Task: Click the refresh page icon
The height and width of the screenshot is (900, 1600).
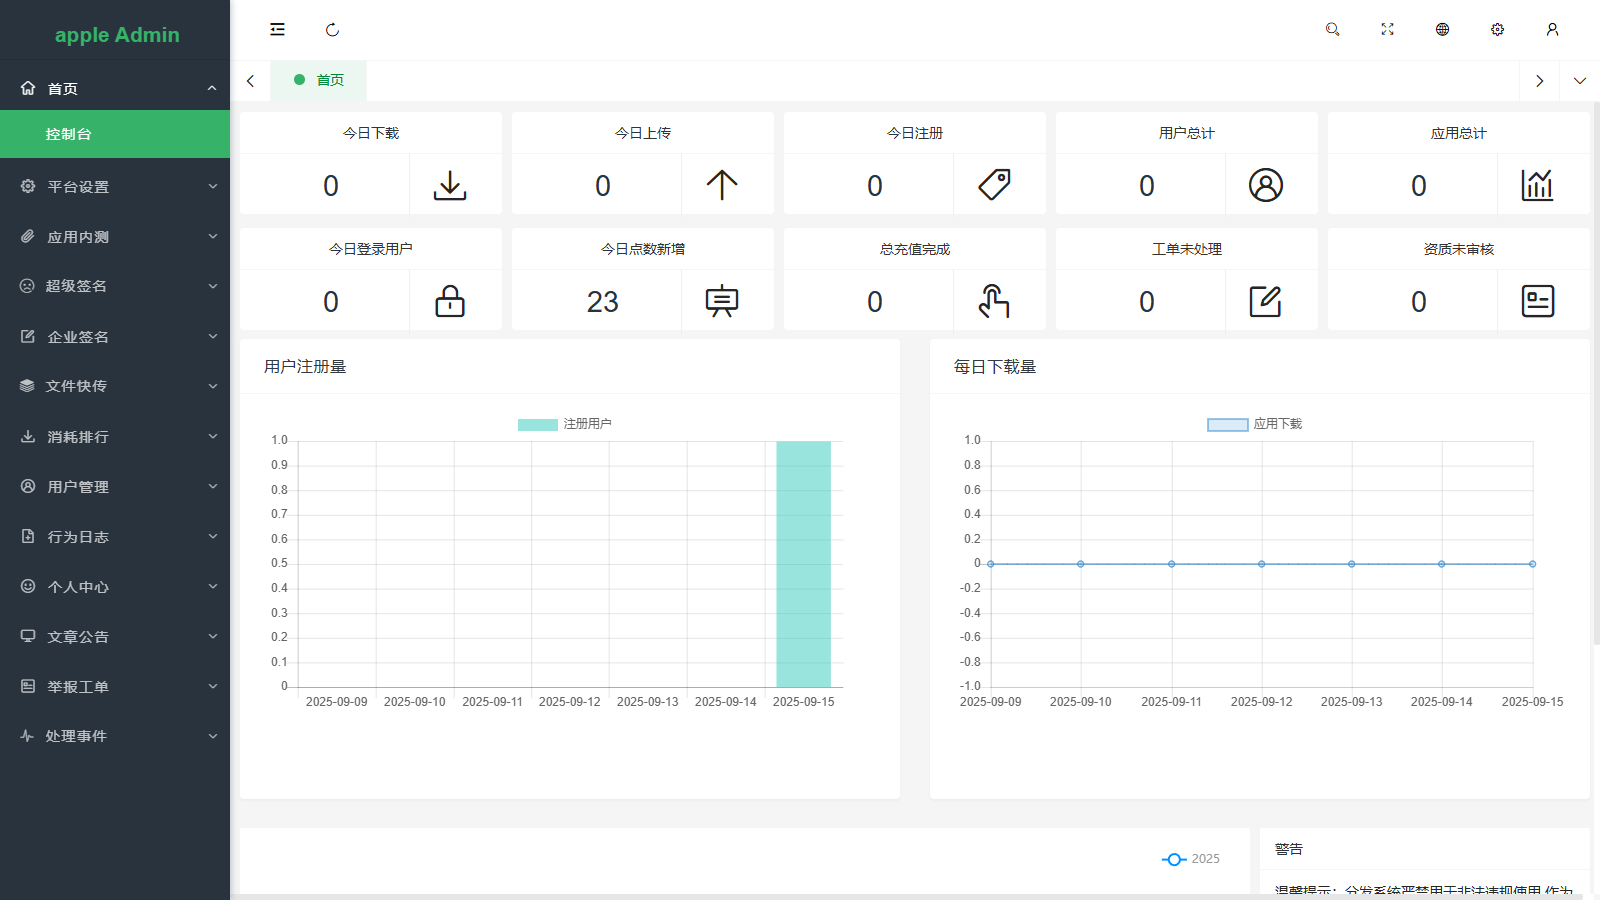Action: (332, 30)
